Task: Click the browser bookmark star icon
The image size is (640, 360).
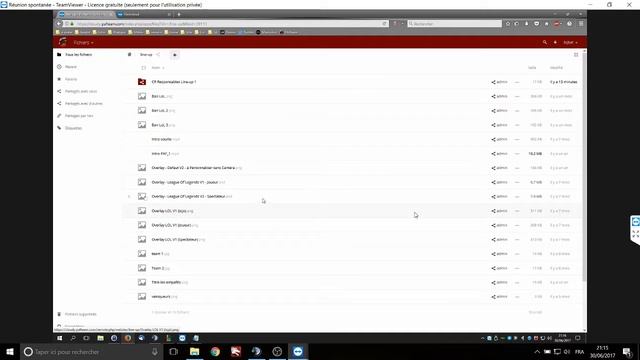Action: pyautogui.click(x=508, y=24)
